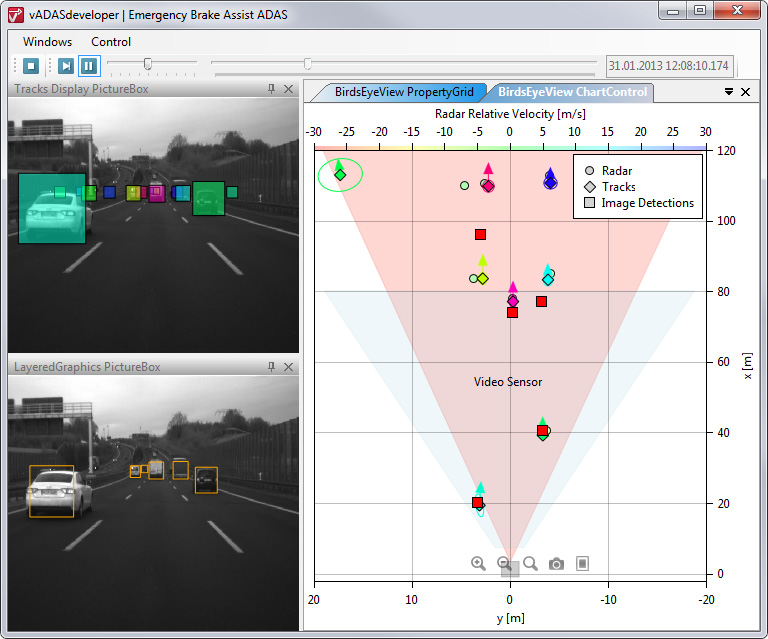Click the blue track box in Tracks Display

pos(110,192)
